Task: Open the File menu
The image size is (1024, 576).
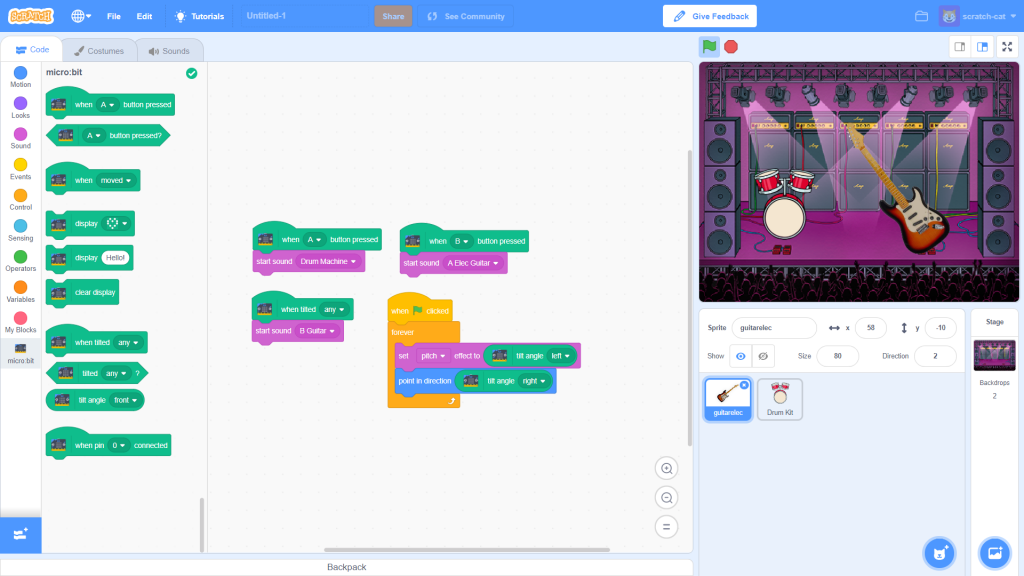Action: pyautogui.click(x=113, y=16)
